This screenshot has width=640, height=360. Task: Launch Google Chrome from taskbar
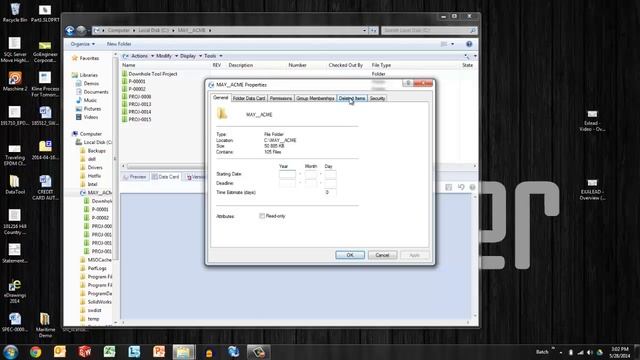[x=36, y=351]
